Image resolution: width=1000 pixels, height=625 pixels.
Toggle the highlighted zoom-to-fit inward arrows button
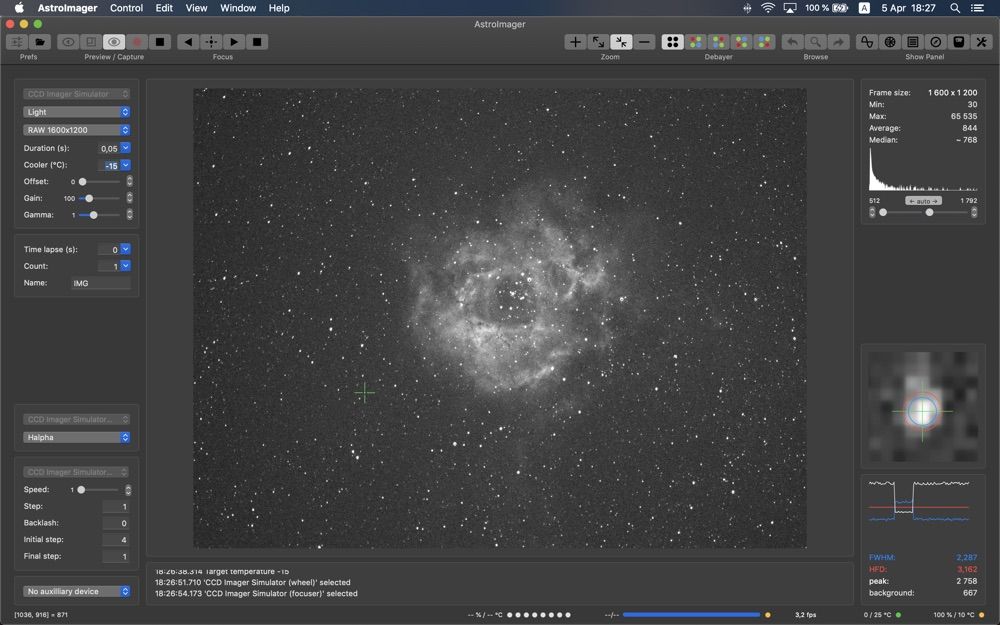(621, 42)
